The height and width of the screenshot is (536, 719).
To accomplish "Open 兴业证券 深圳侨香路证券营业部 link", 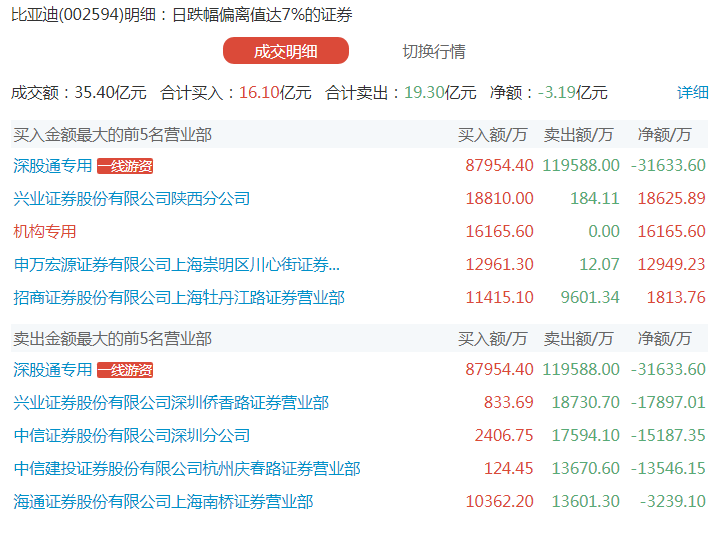I will pyautogui.click(x=171, y=403).
